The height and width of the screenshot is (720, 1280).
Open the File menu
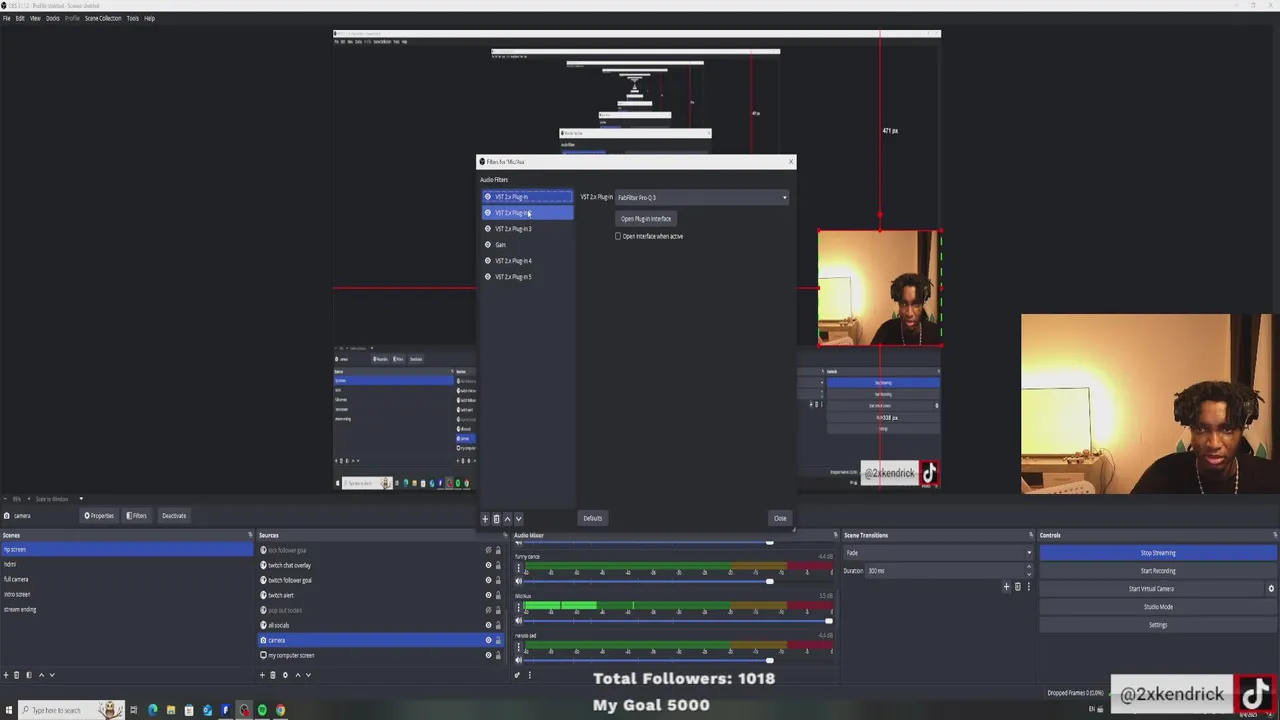point(7,18)
